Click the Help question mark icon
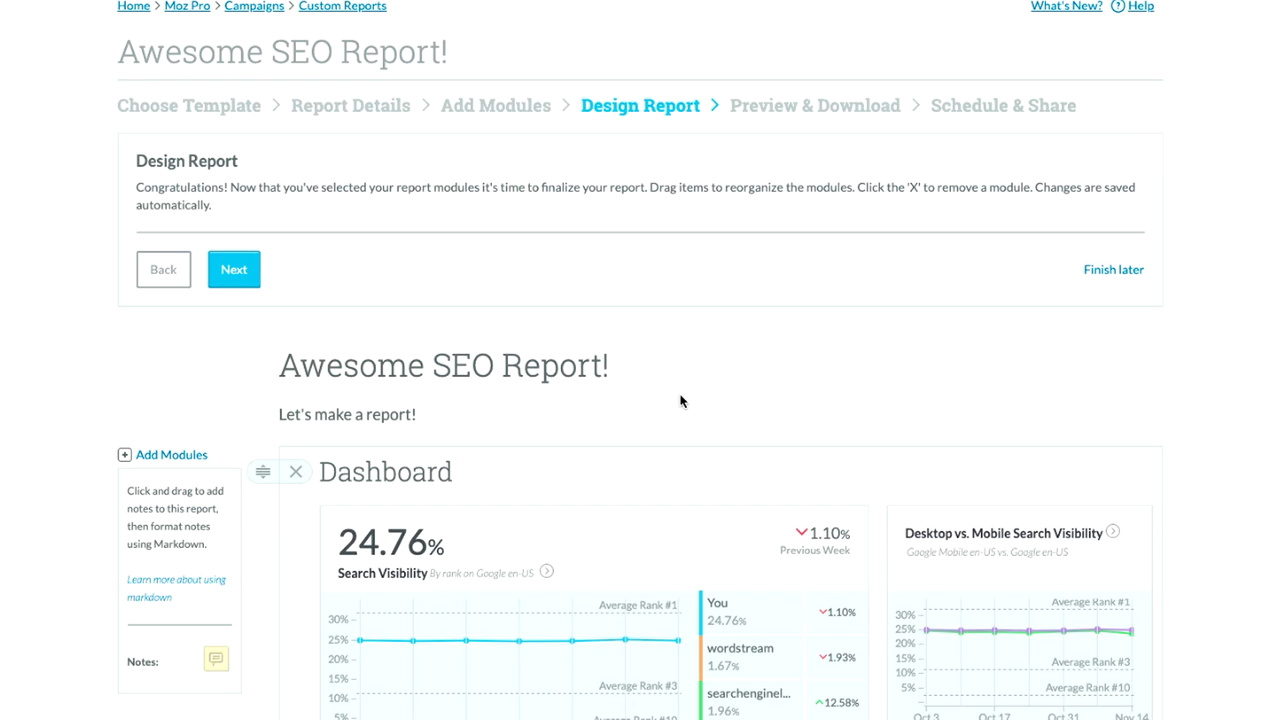Viewport: 1280px width, 720px height. [x=1118, y=6]
